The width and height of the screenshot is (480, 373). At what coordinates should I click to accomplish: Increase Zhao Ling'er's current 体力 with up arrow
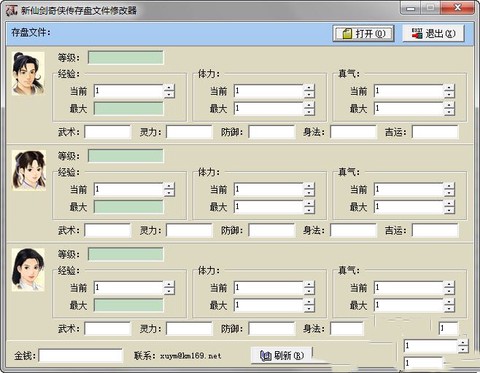pyautogui.click(x=309, y=186)
